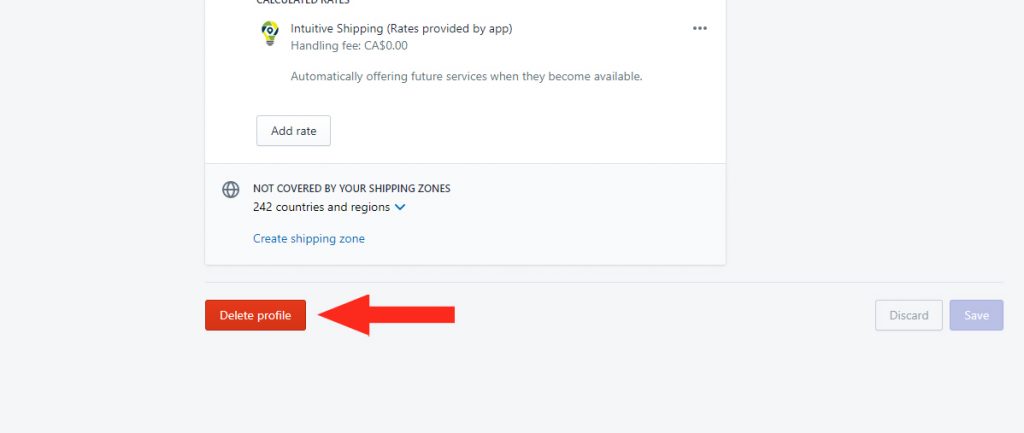Viewport: 1024px width, 433px height.
Task: Click the partially visible Calculated Rates heading
Action: click(302, 3)
